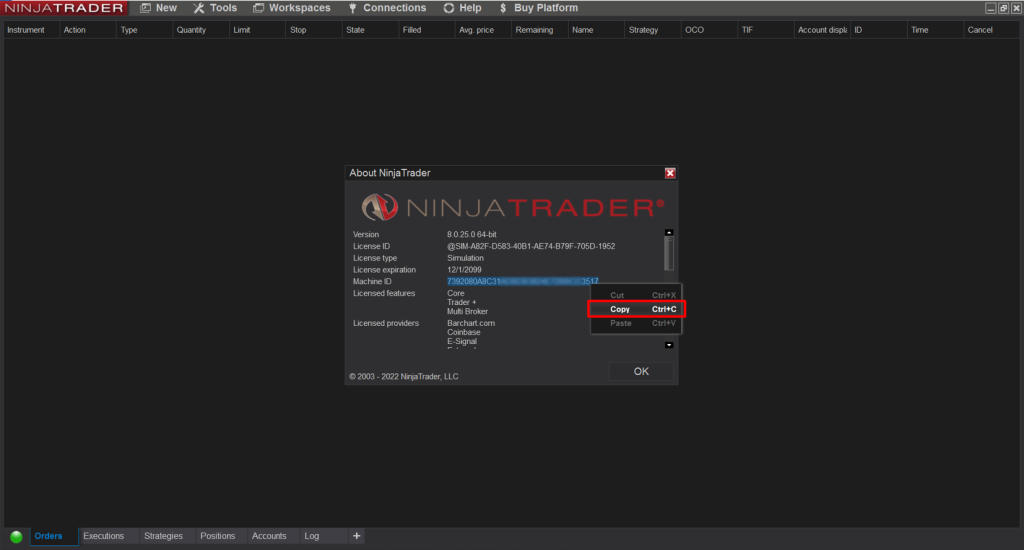The height and width of the screenshot is (550, 1024).
Task: Open the Help menu
Action: coord(462,8)
